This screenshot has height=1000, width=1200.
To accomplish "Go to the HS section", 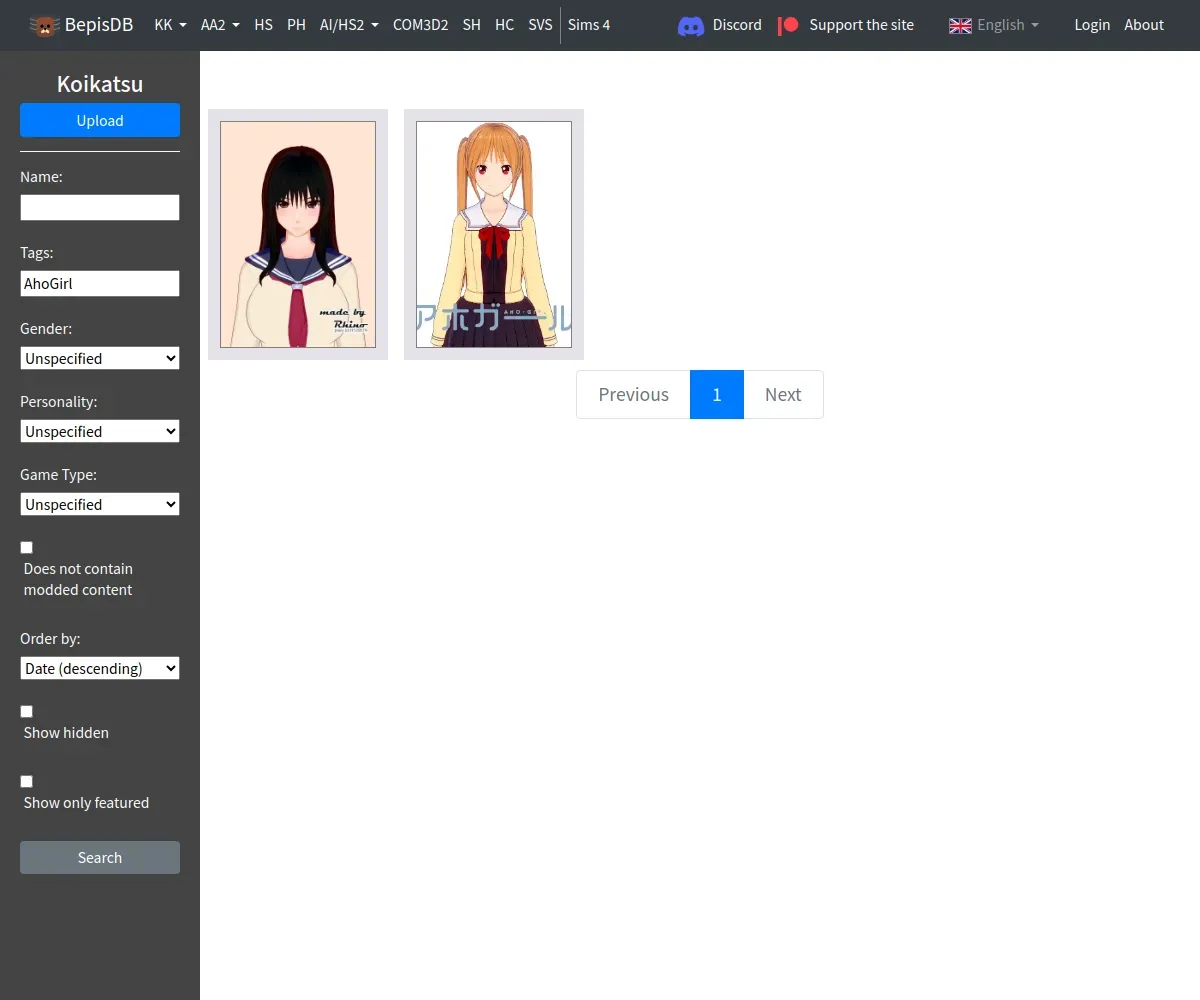I will click(x=263, y=25).
